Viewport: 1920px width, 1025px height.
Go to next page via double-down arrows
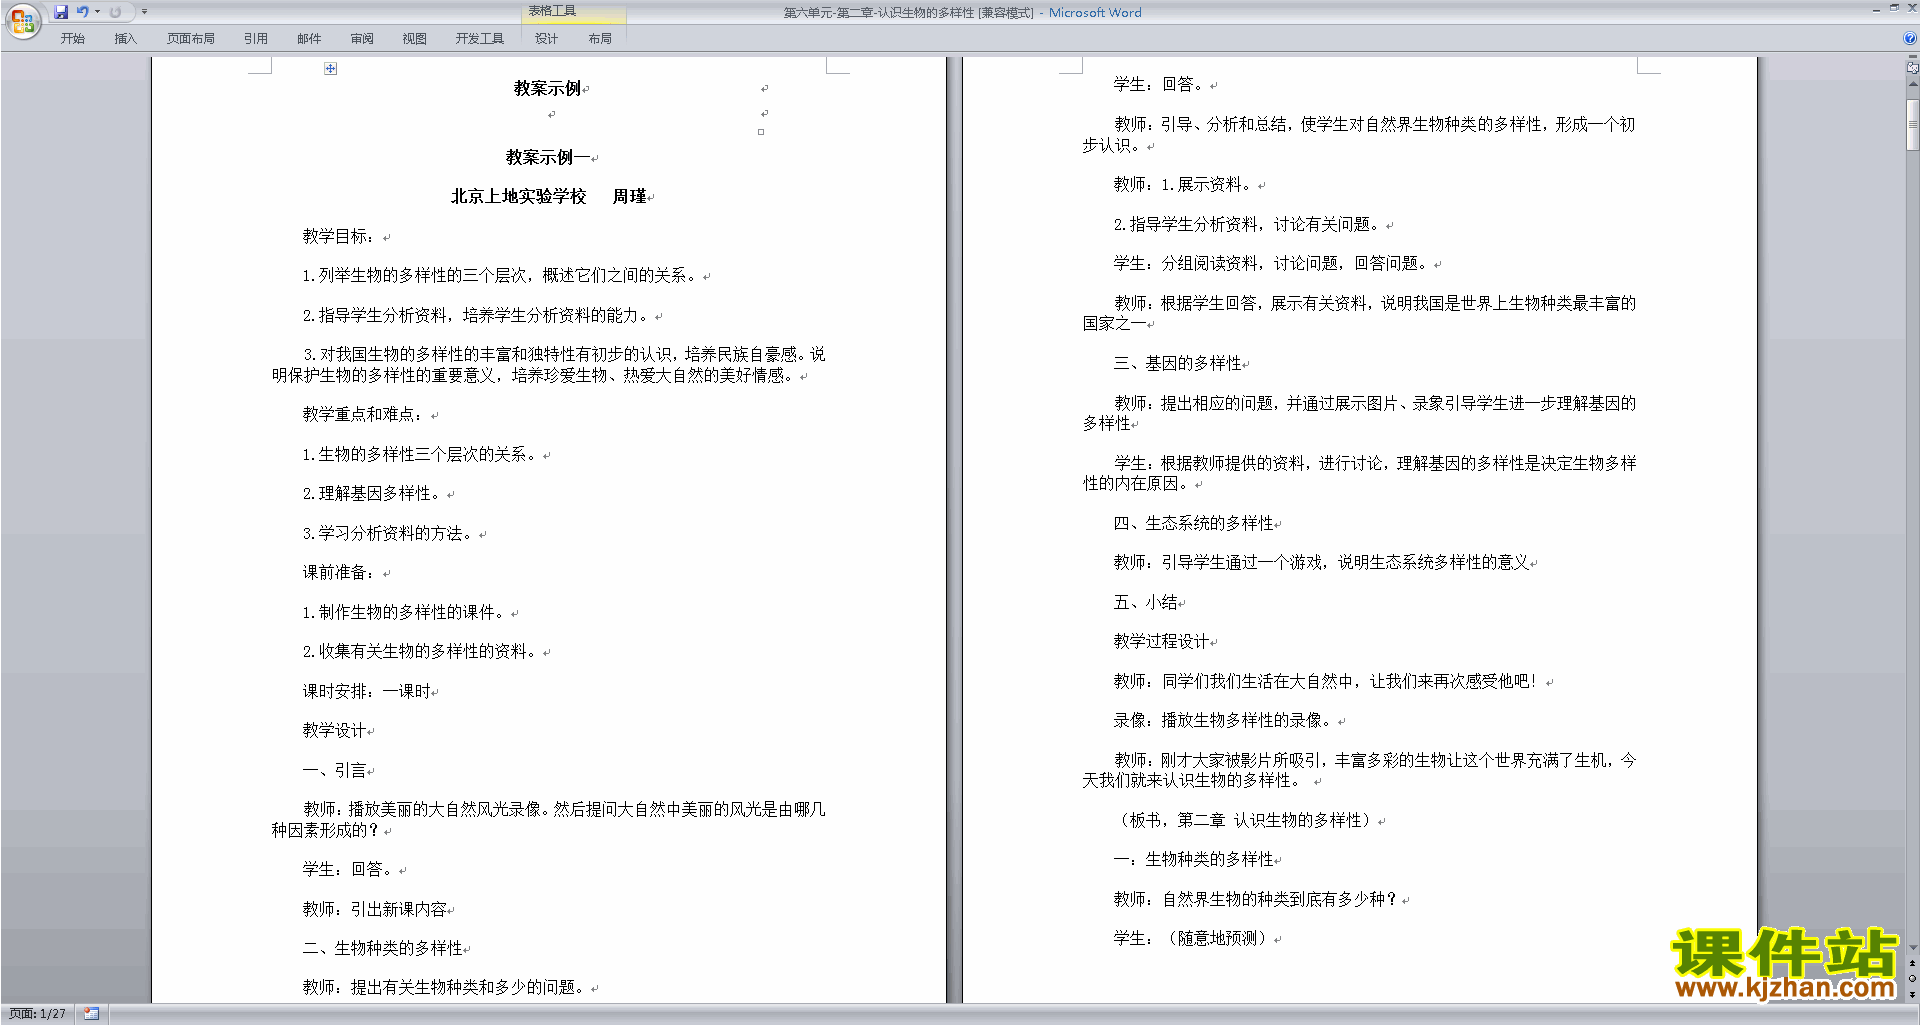tap(1913, 994)
